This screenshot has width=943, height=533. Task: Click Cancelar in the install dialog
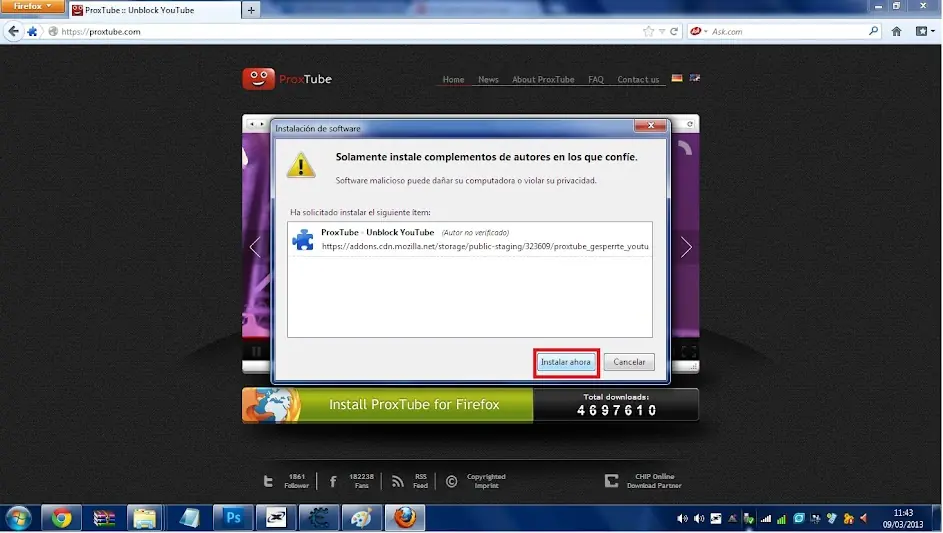click(x=629, y=362)
